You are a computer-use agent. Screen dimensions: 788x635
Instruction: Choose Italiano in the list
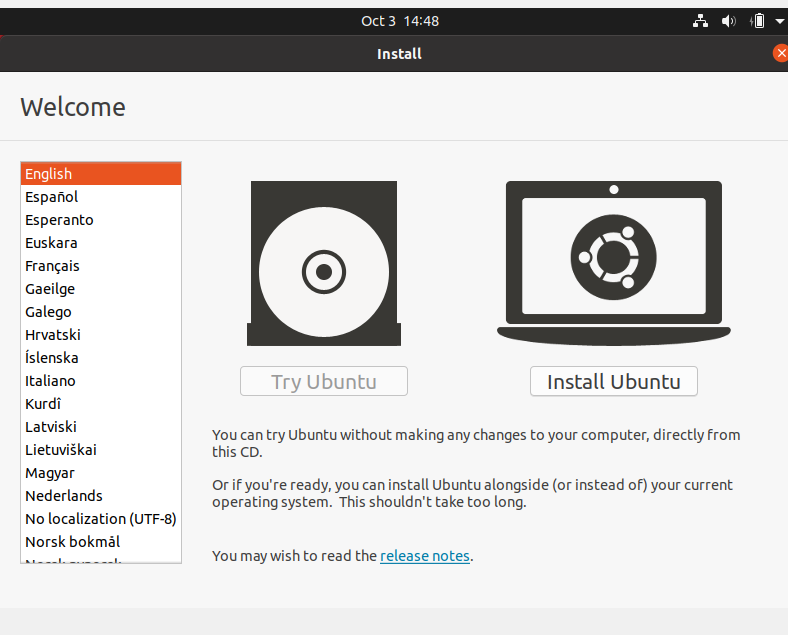point(101,381)
